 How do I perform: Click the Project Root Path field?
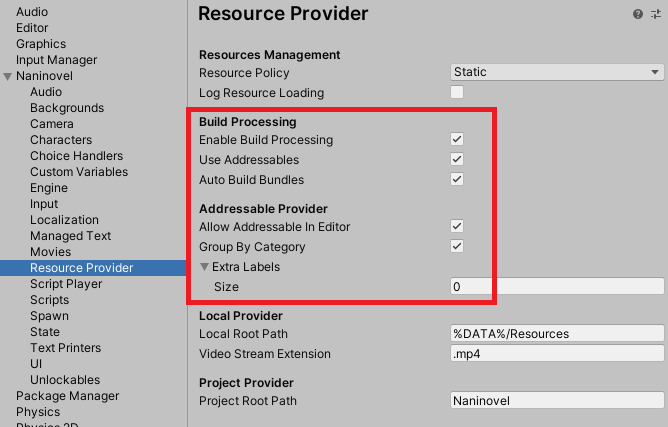(x=557, y=401)
